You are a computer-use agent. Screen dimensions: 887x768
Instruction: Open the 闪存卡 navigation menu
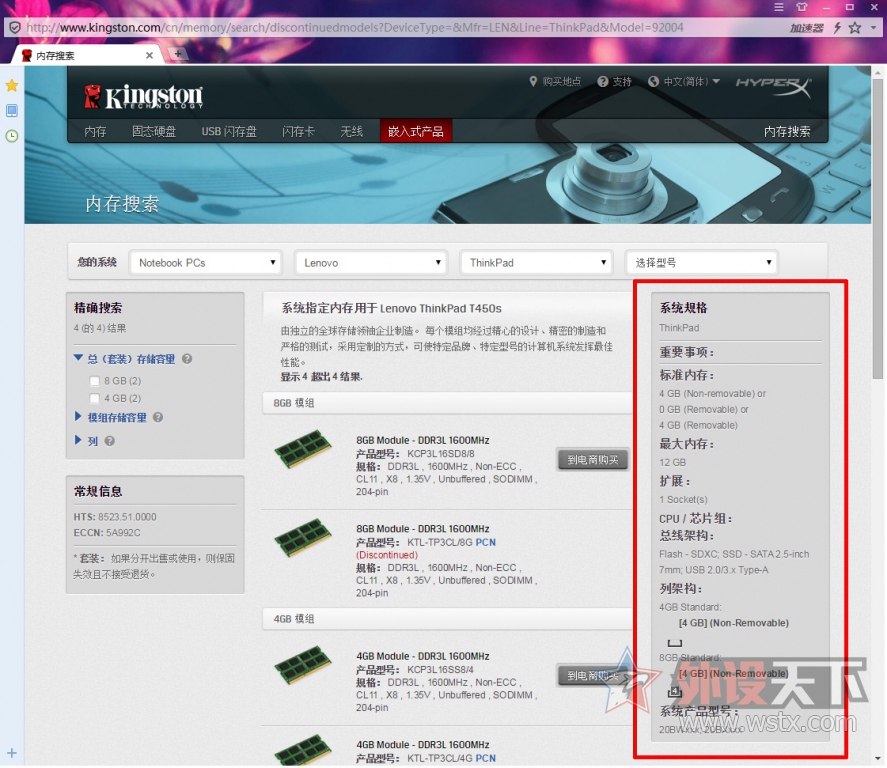click(298, 131)
